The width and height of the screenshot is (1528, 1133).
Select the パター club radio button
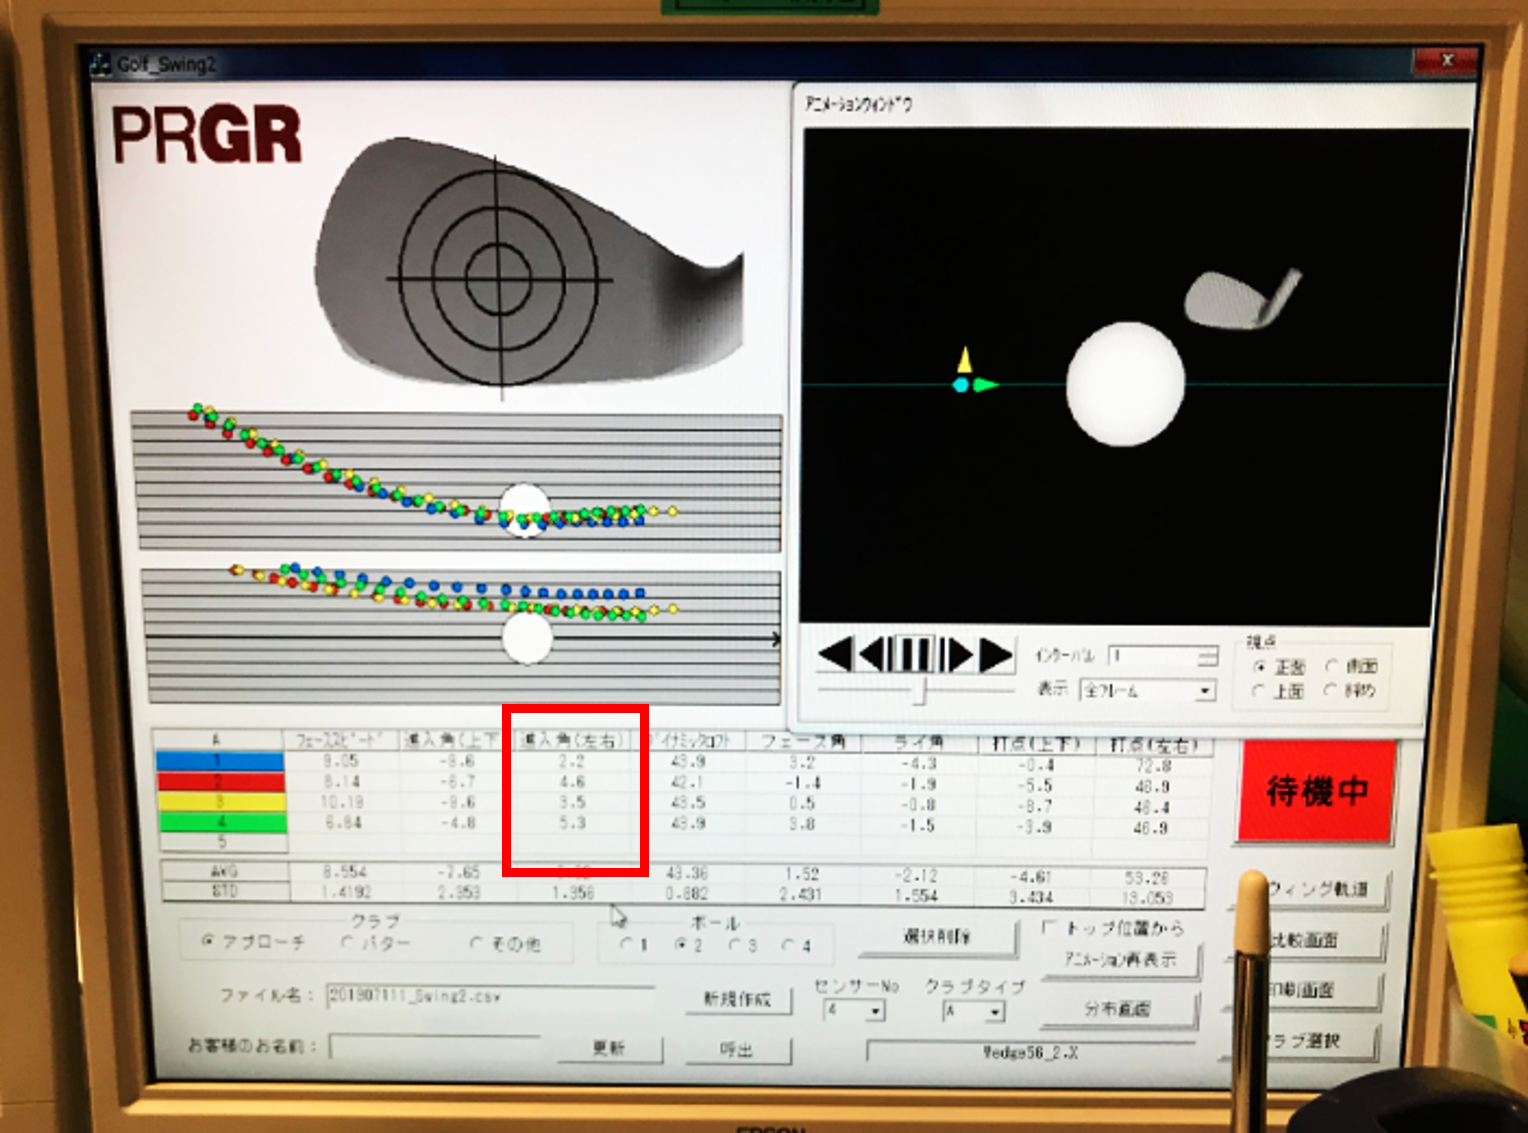coord(347,942)
